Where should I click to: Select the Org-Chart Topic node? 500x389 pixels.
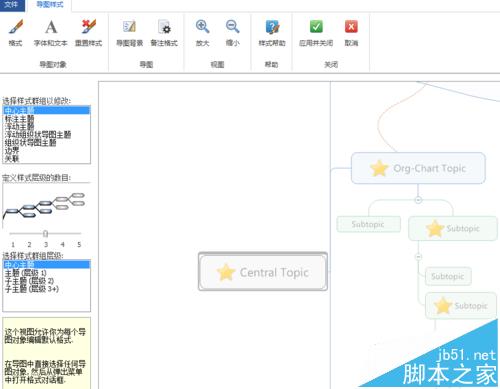[x=418, y=168]
